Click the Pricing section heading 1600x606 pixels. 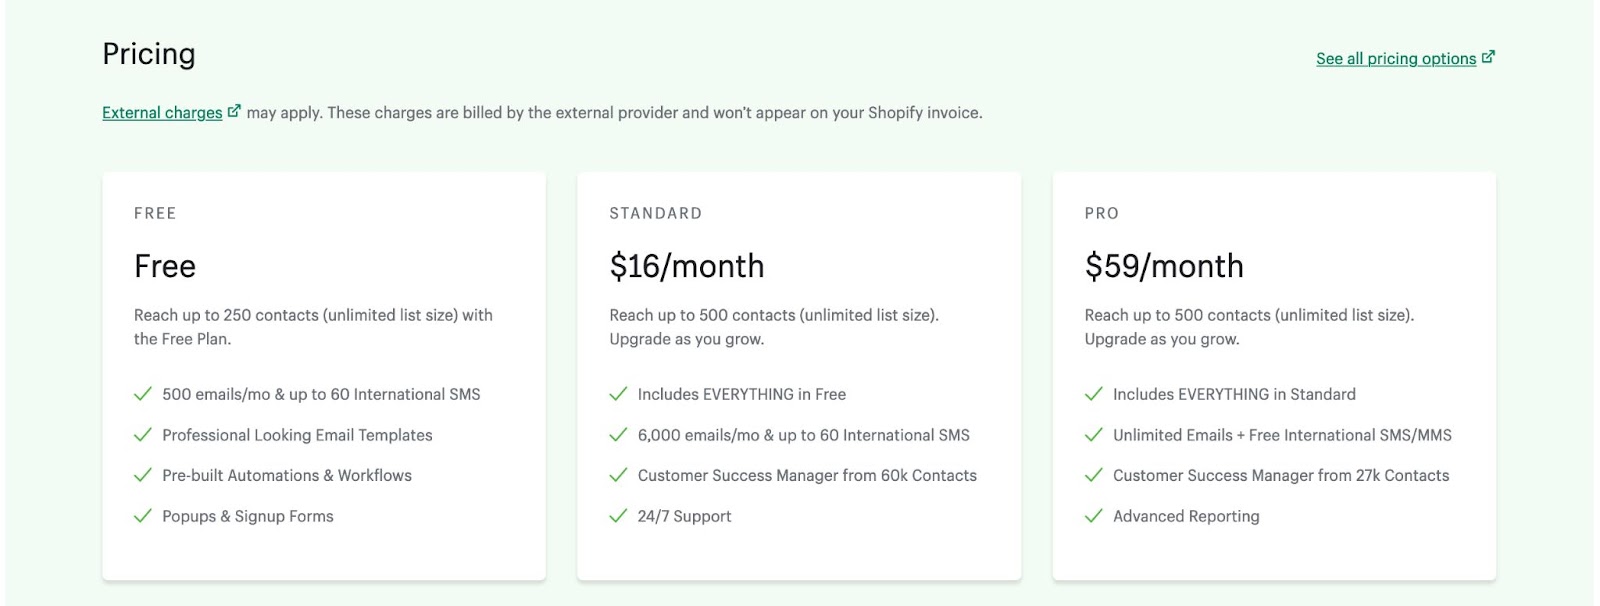[x=149, y=54]
